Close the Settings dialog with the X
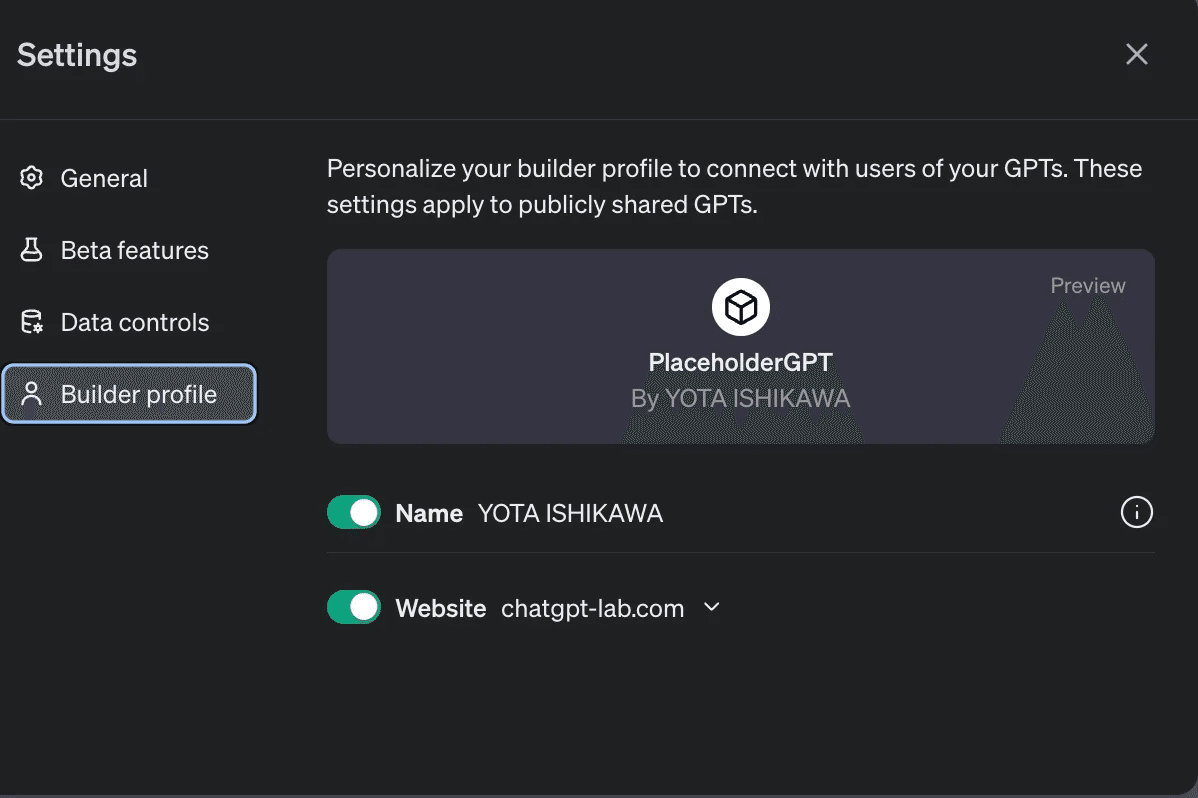Screen dimensions: 1198x798 point(1136,54)
